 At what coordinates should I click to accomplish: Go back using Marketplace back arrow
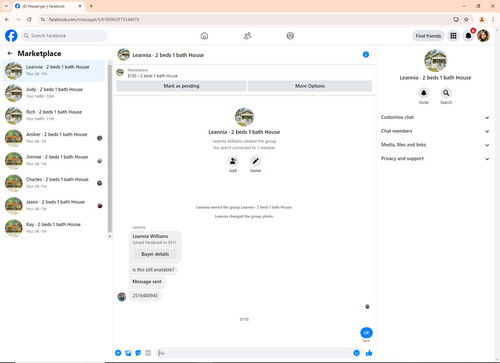(10, 53)
